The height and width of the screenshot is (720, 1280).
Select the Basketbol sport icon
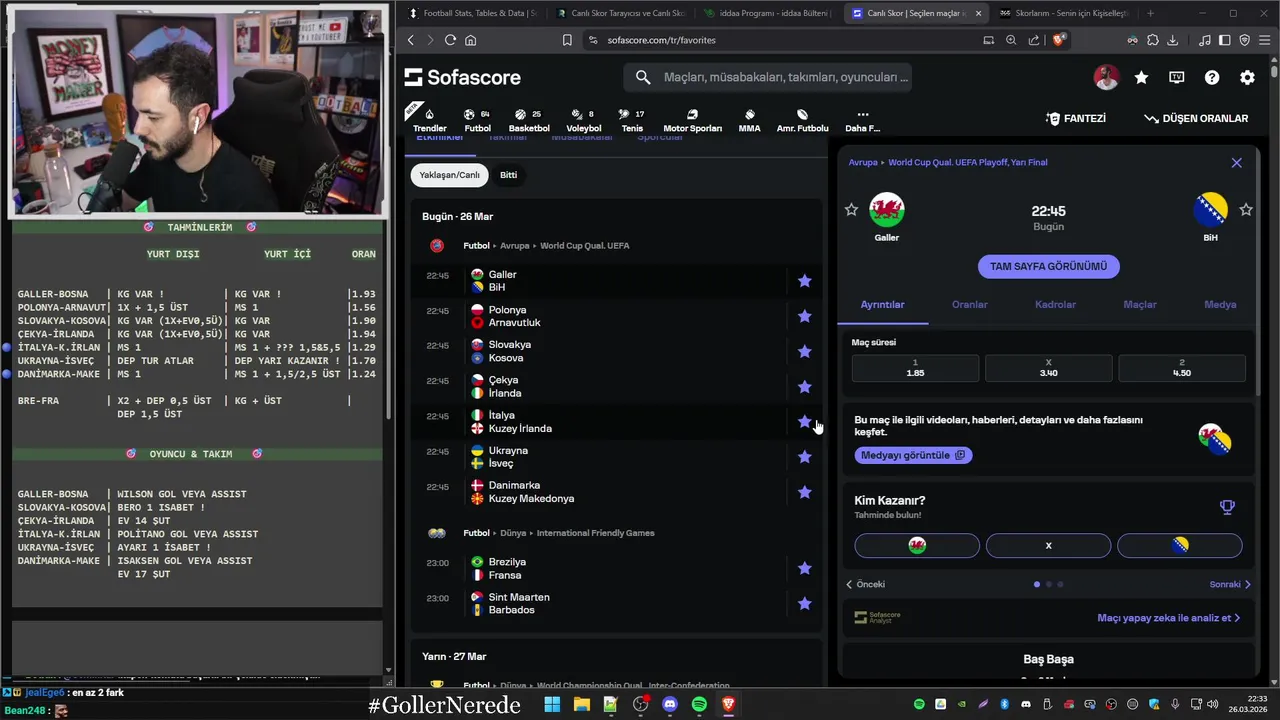[529, 120]
